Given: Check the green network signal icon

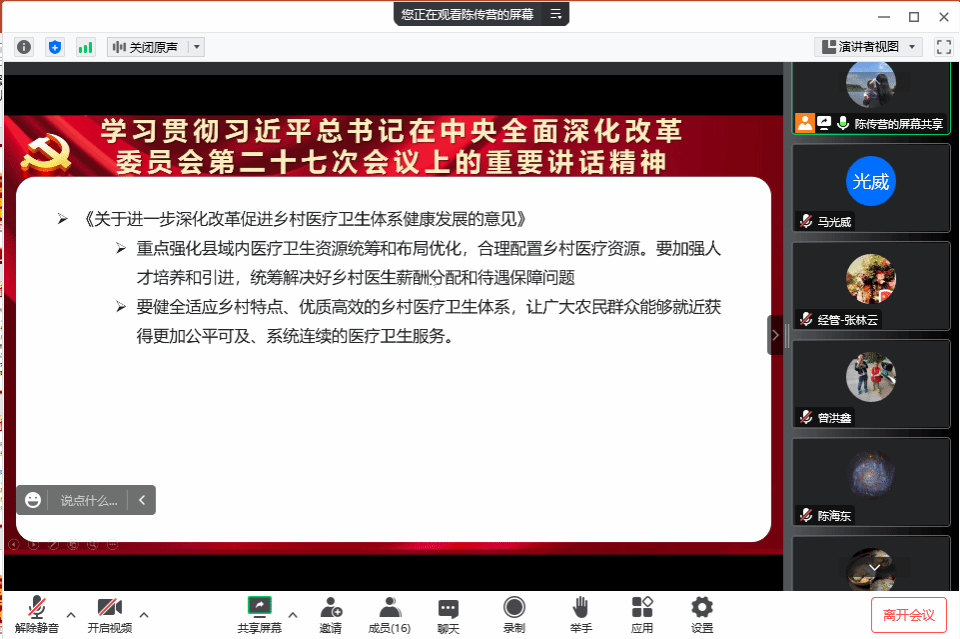Looking at the screenshot, I should tap(85, 47).
